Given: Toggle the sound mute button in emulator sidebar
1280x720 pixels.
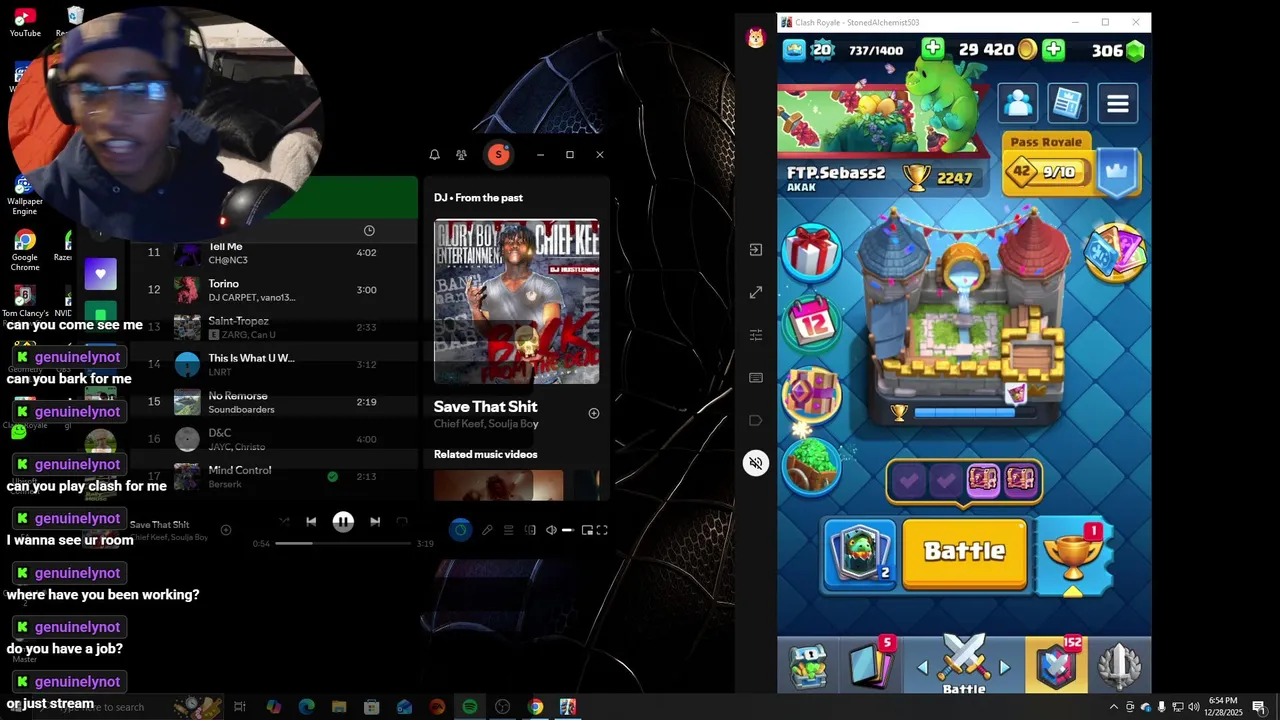Looking at the screenshot, I should click(x=756, y=463).
